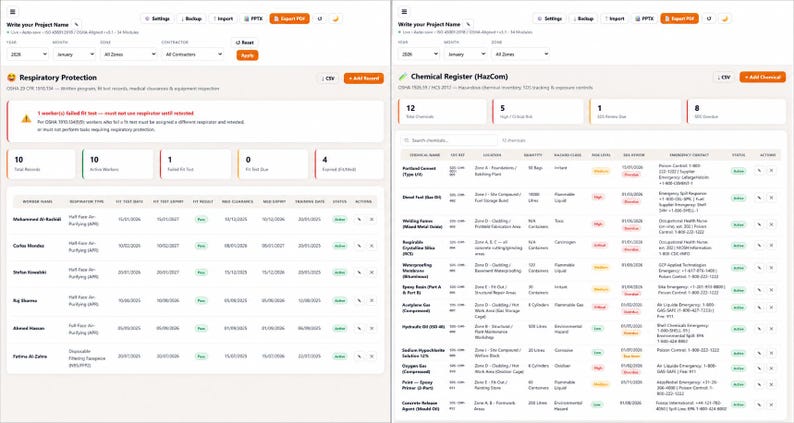Image resolution: width=794 pixels, height=423 pixels.
Task: Click Add Chemical button
Action: coord(763,77)
